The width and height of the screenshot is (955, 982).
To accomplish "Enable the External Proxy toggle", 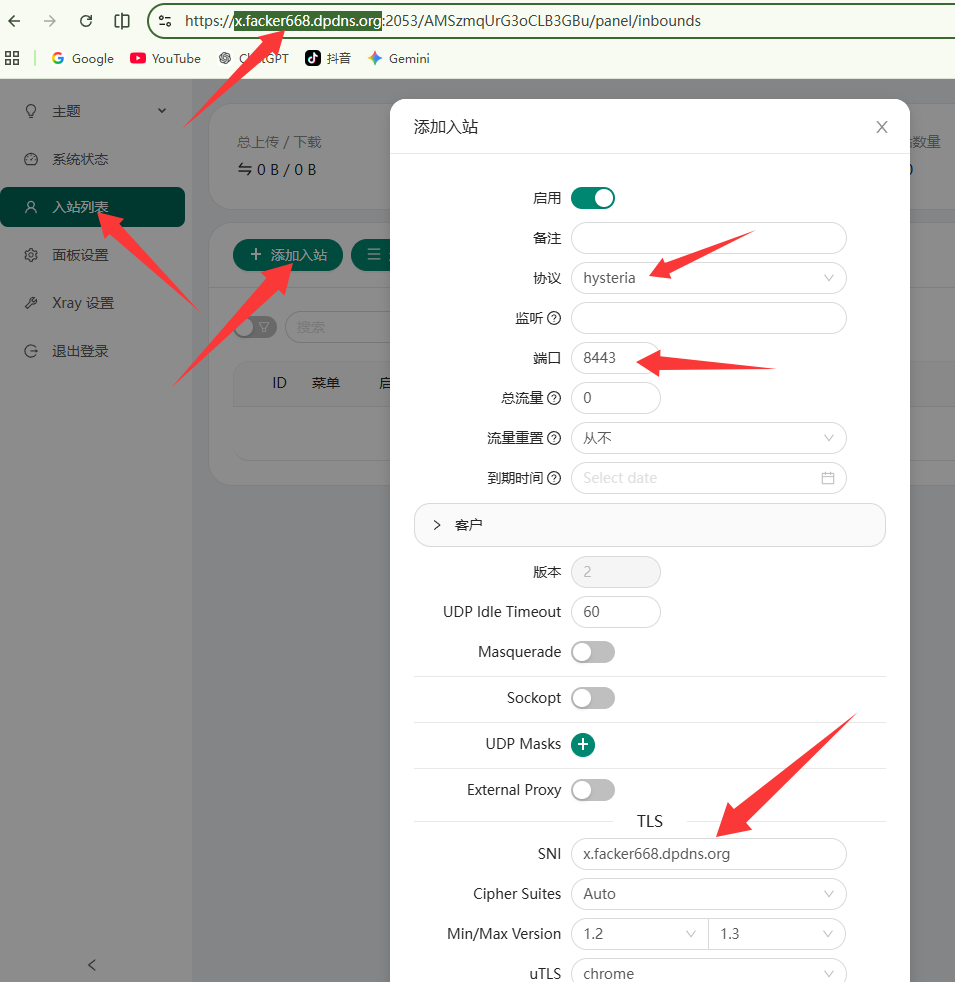I will click(592, 789).
